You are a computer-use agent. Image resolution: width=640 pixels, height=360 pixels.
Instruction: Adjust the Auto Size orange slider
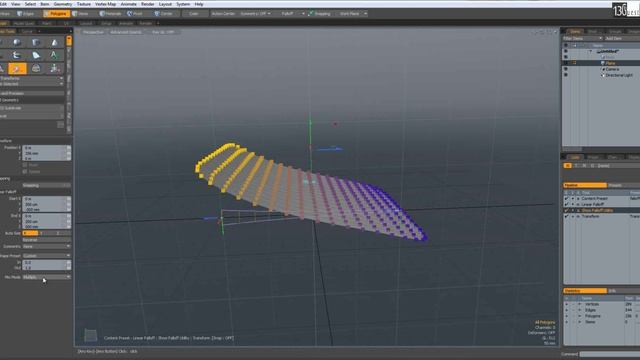click(31, 233)
